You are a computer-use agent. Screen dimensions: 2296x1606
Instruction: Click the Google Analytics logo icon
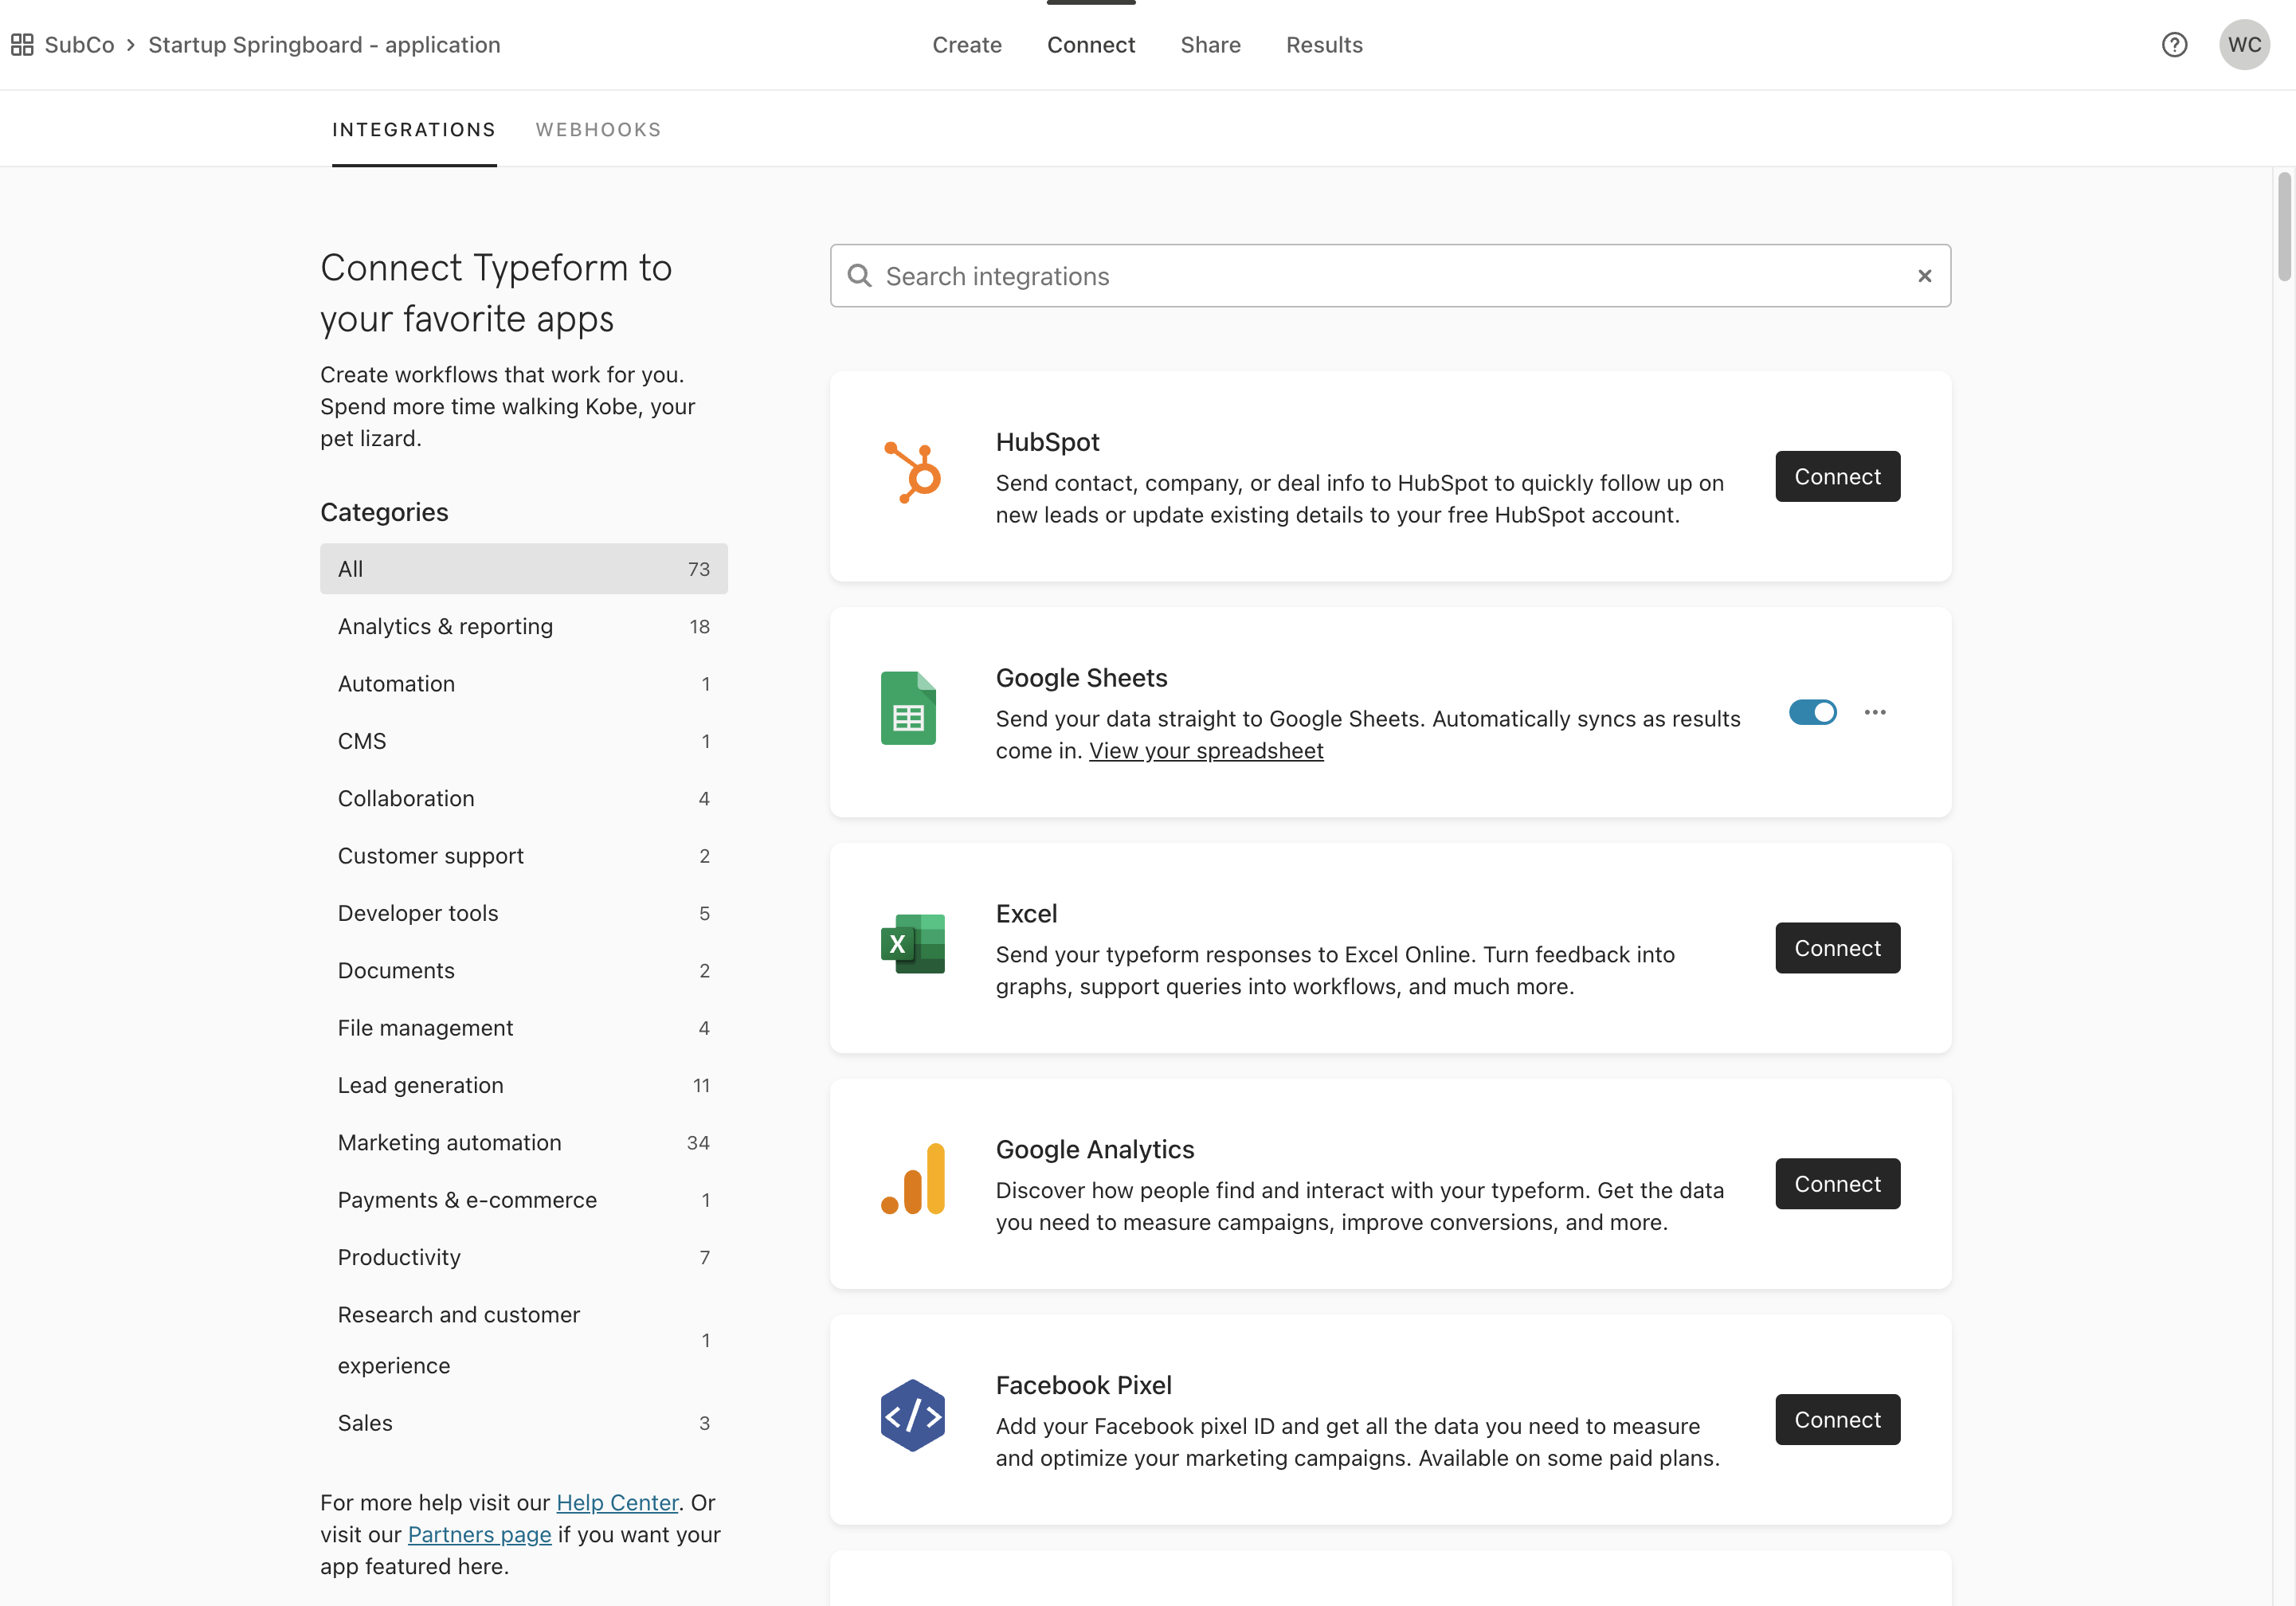912,1179
